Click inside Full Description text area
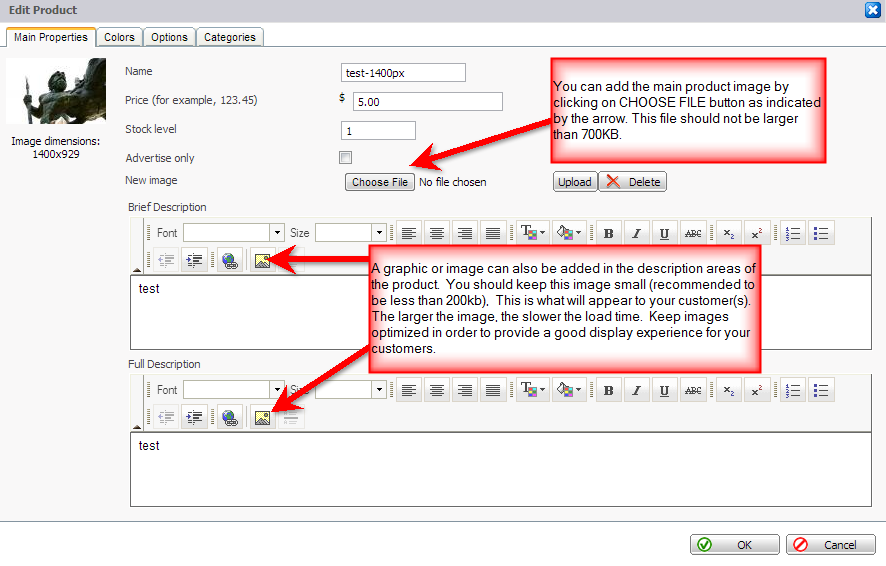This screenshot has width=886, height=566. pyautogui.click(x=501, y=469)
